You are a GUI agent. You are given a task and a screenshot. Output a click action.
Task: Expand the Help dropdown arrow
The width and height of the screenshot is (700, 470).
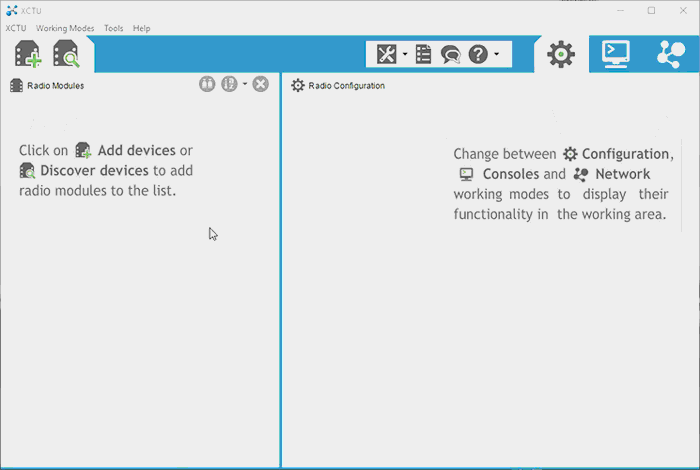496,54
